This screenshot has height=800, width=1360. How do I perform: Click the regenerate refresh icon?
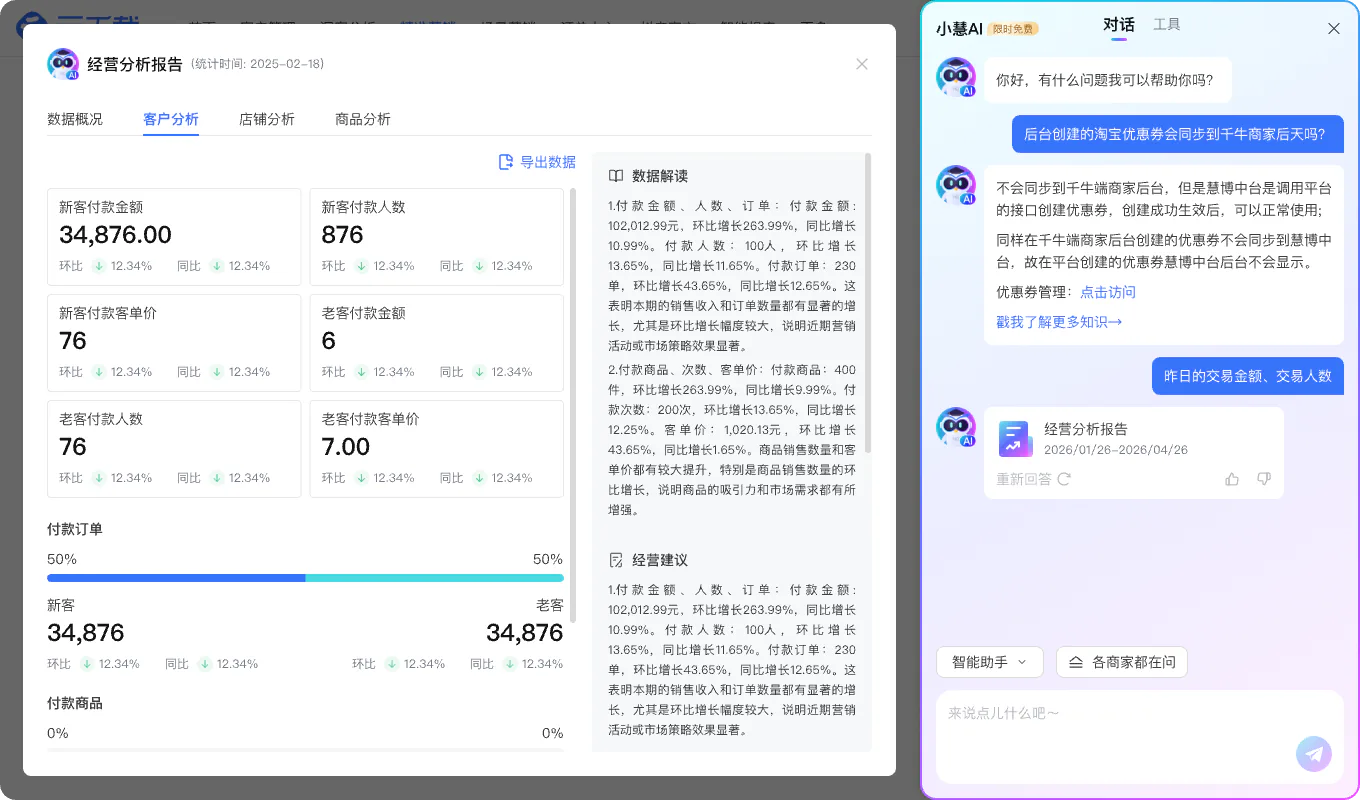pos(1064,479)
